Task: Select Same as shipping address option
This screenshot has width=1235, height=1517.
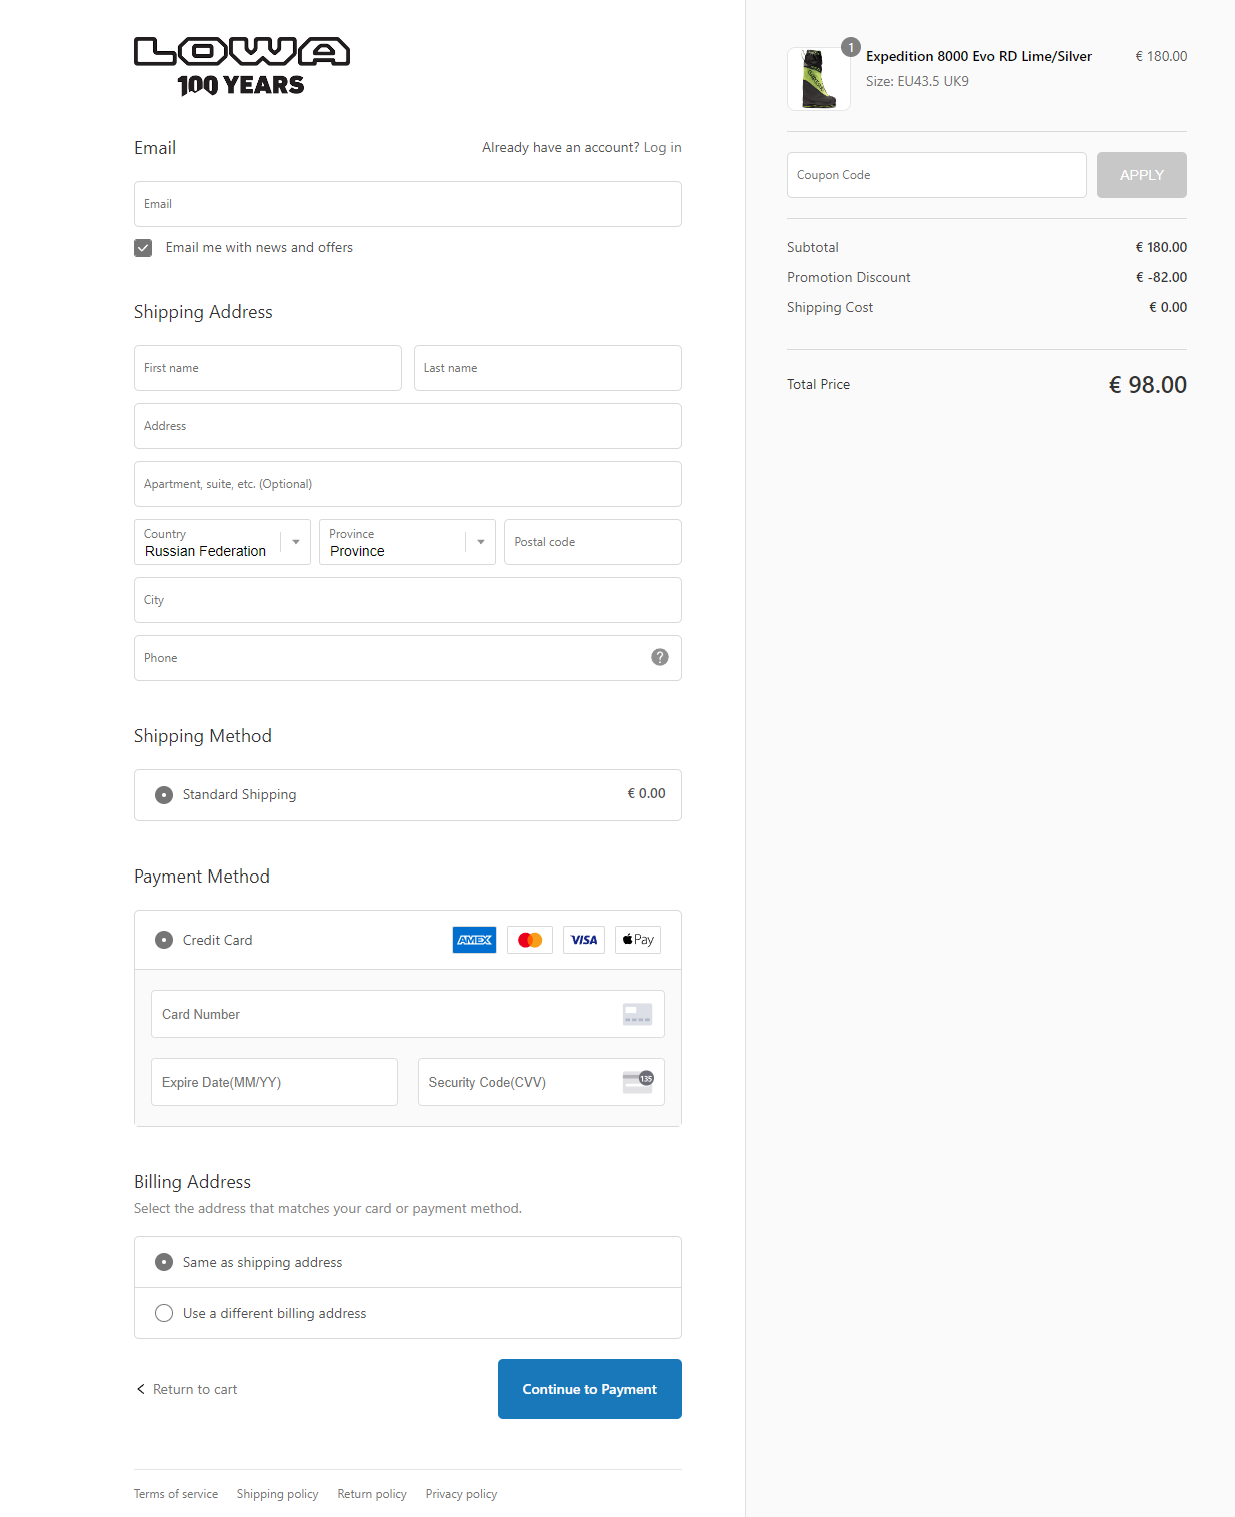Action: (x=164, y=1262)
